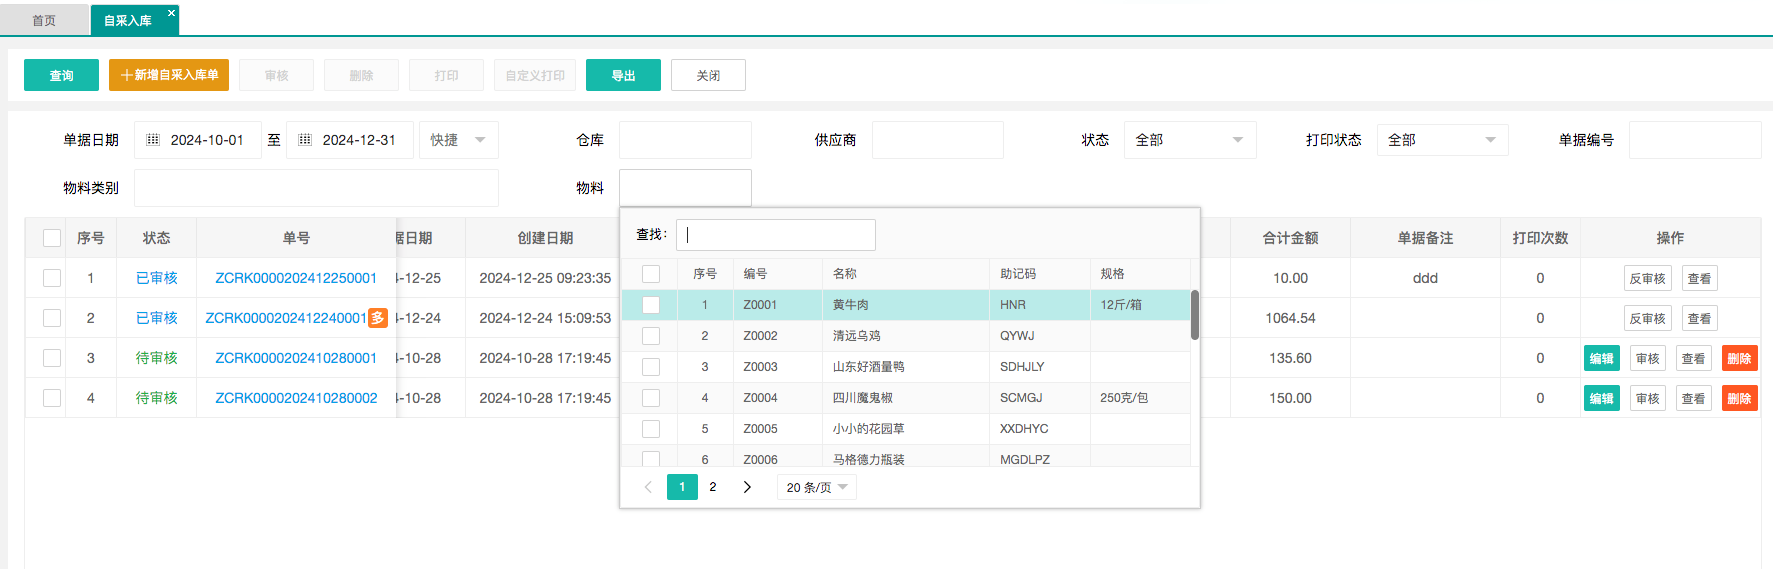Click the start date 2024-10-01 field
1773x569 pixels.
198,140
